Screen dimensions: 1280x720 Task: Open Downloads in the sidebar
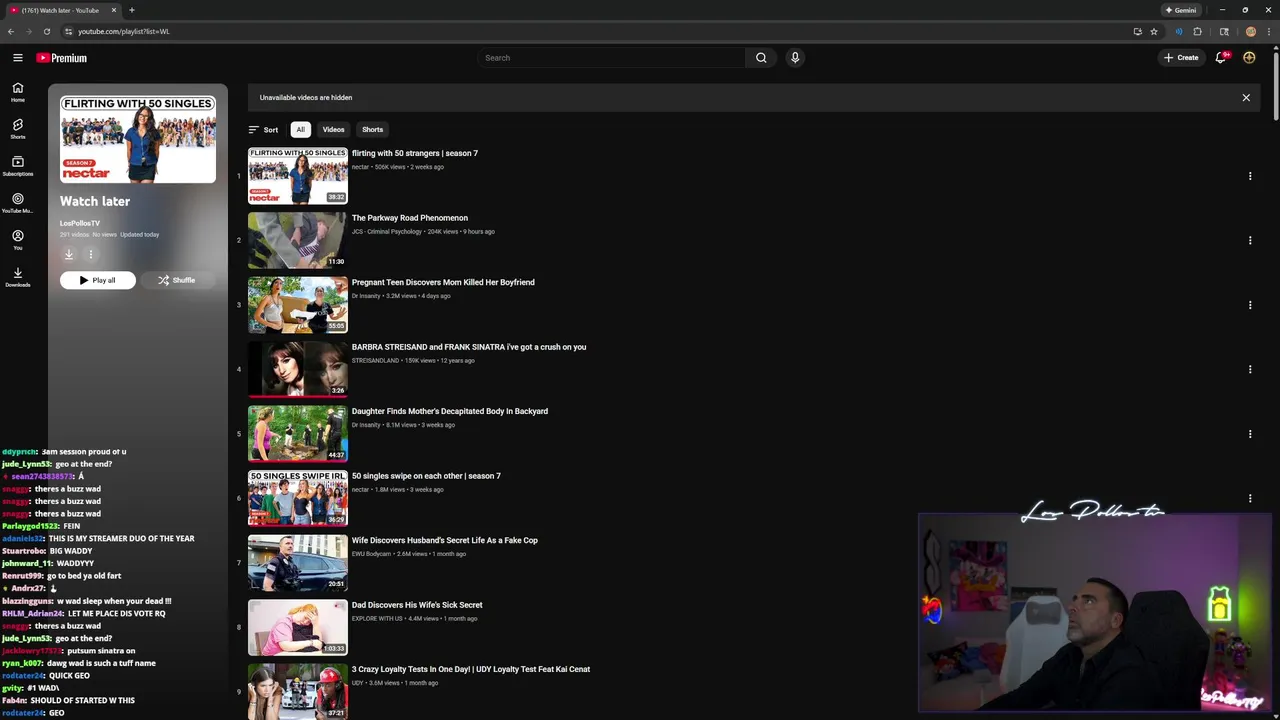point(18,277)
